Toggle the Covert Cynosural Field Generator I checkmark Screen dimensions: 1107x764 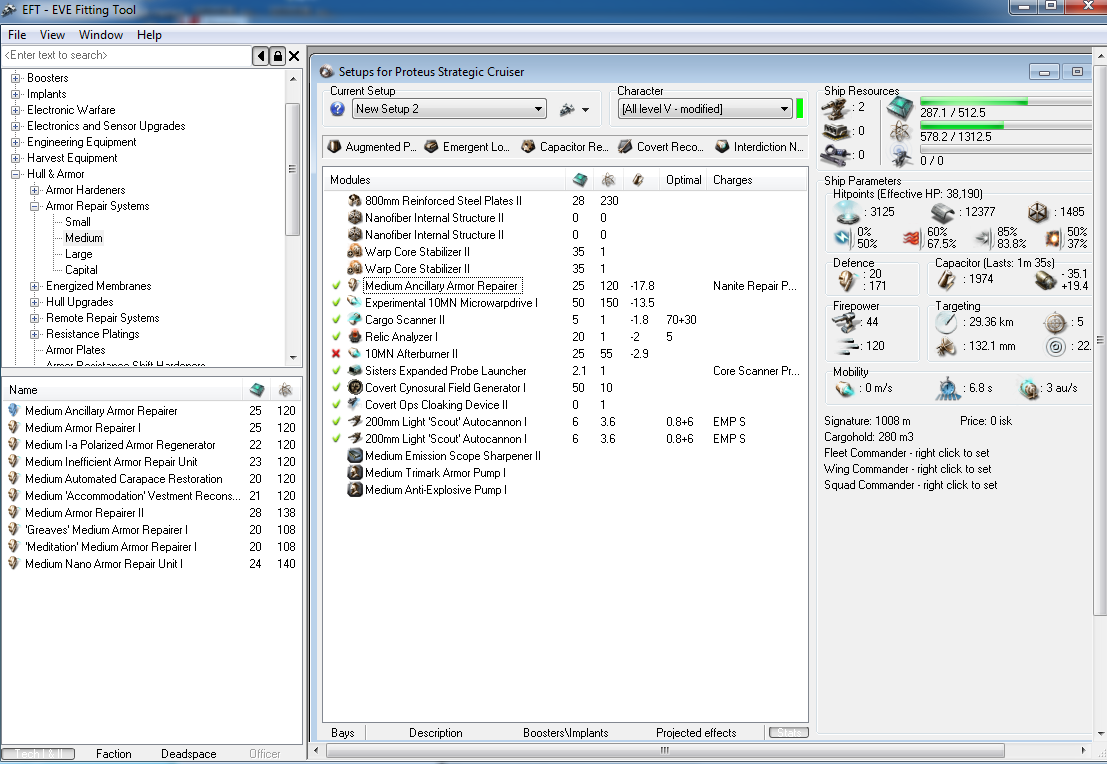click(x=336, y=387)
